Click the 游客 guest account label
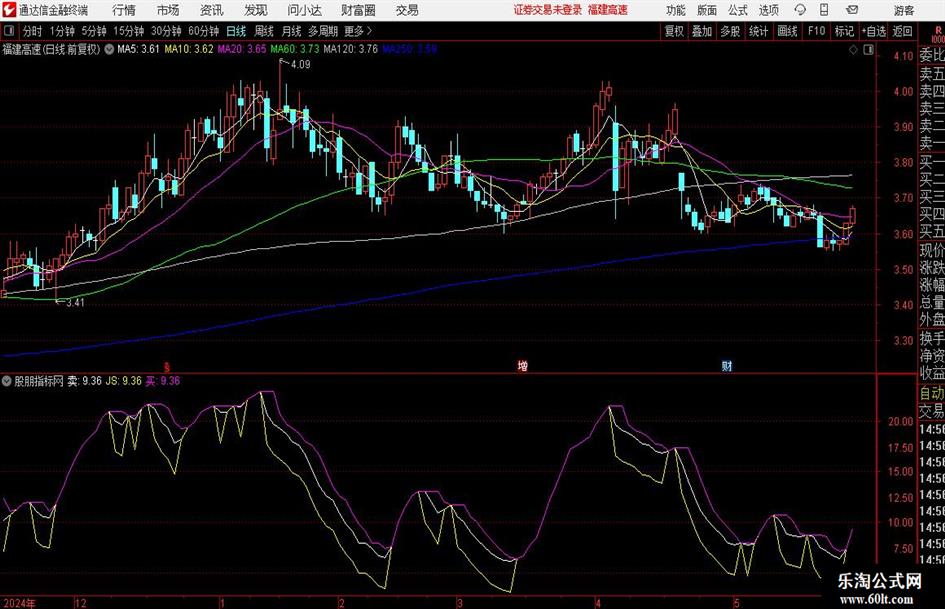Viewport: 945px width, 609px height. (904, 10)
